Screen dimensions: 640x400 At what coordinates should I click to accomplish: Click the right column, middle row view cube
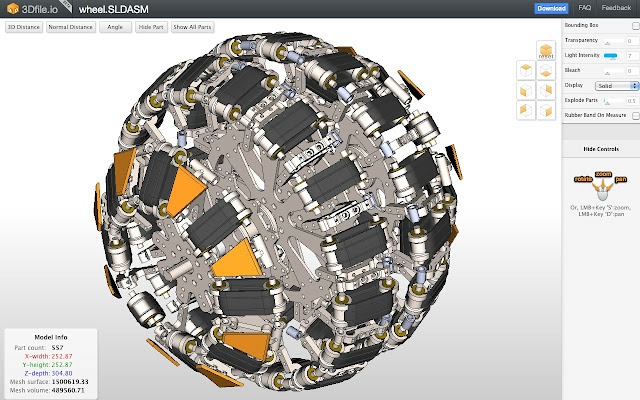click(546, 90)
